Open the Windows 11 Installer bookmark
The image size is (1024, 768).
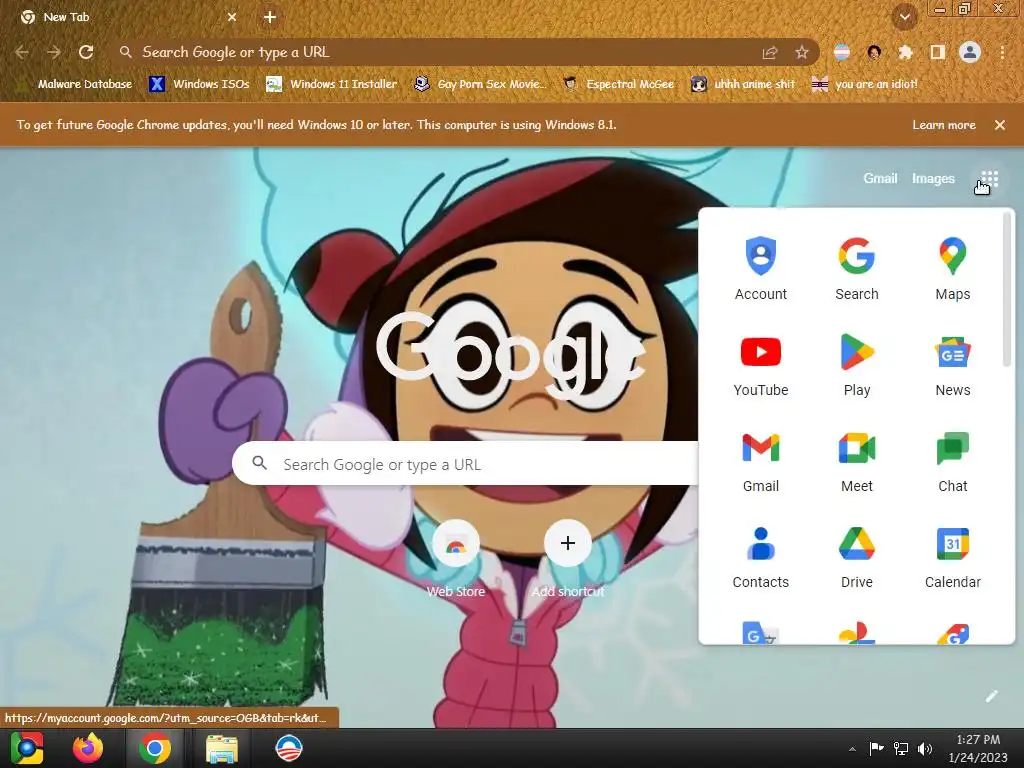[x=332, y=84]
